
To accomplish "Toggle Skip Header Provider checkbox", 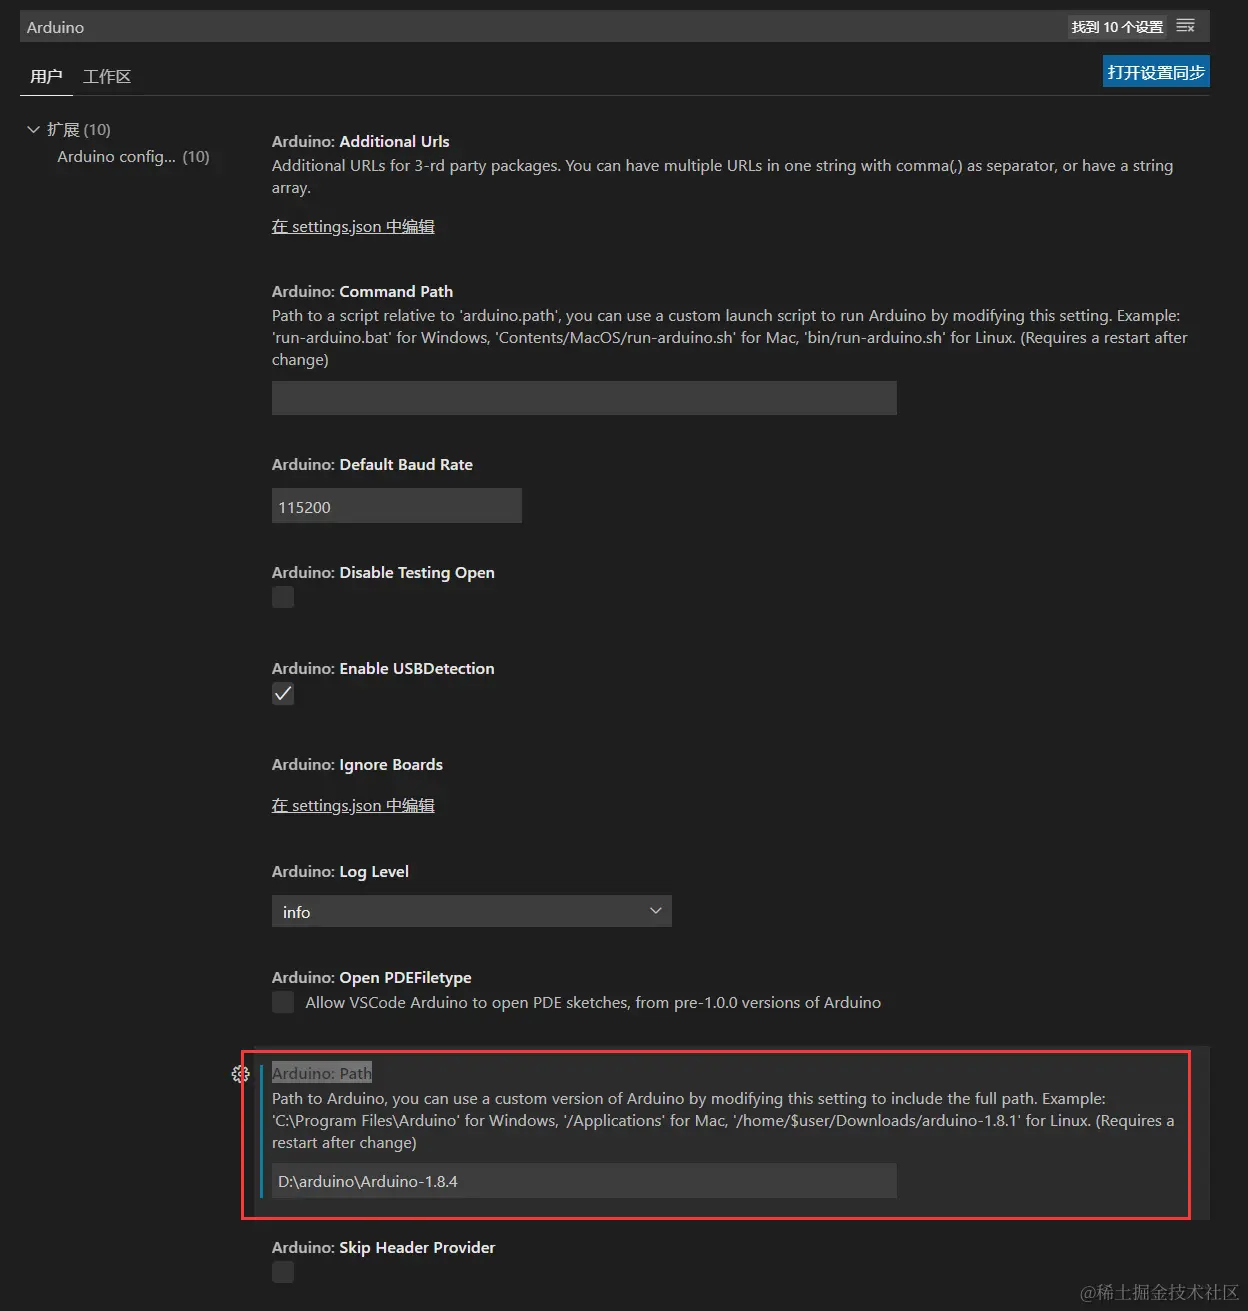I will click(x=283, y=1272).
